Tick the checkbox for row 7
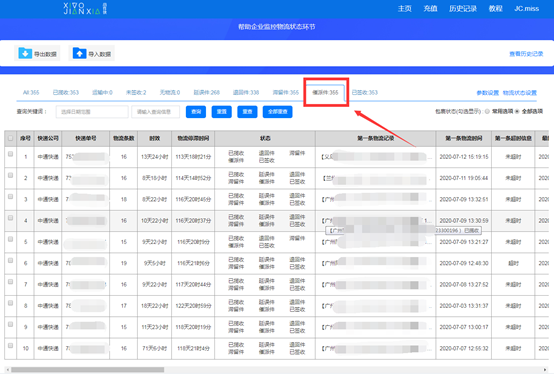Screen dimensions: 554x374 11,281
